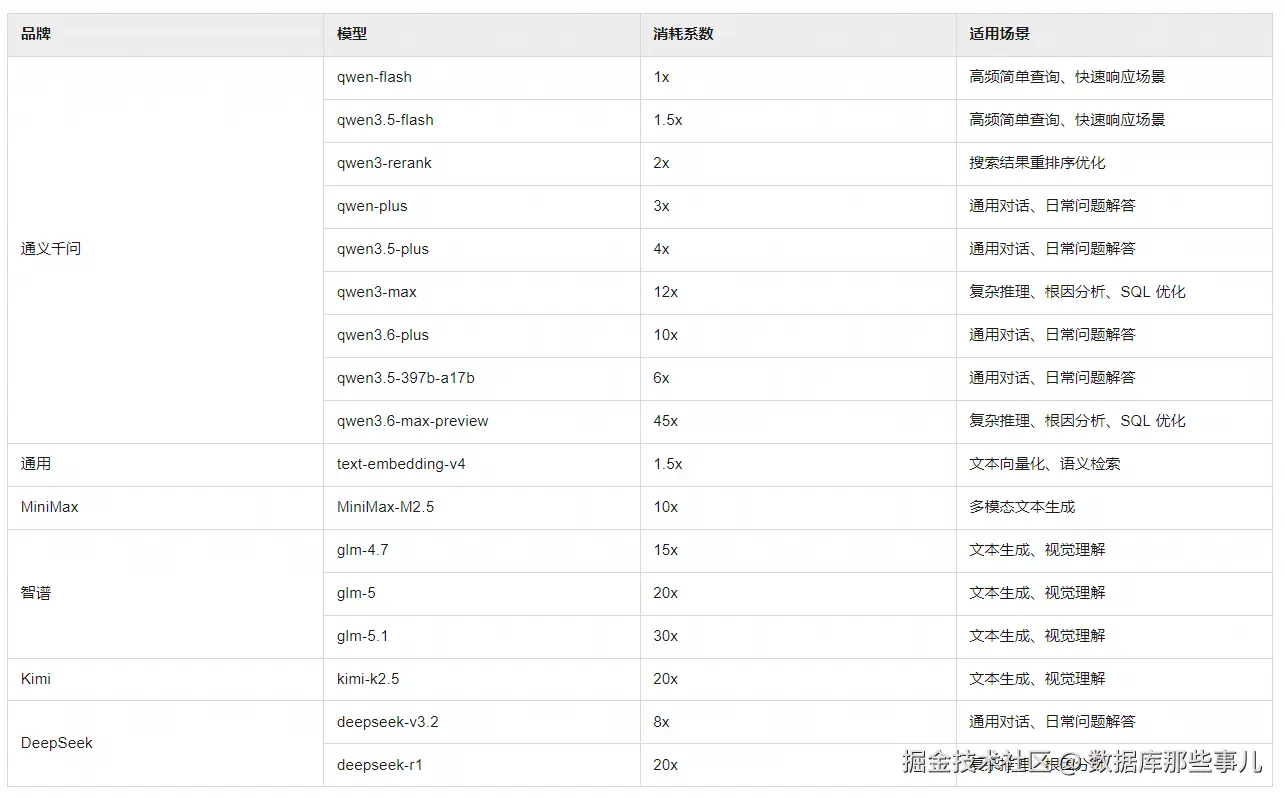Click the glm-5 model name
Screen dimensions: 1285x798
(x=356, y=593)
